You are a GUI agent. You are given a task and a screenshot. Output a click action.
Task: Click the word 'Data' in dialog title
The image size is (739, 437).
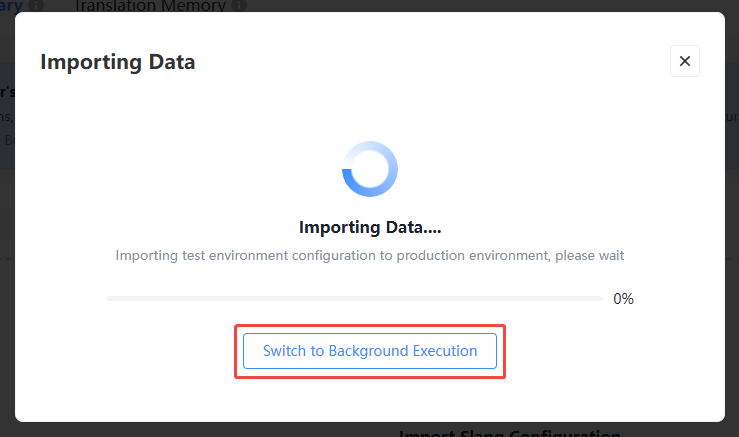(172, 62)
